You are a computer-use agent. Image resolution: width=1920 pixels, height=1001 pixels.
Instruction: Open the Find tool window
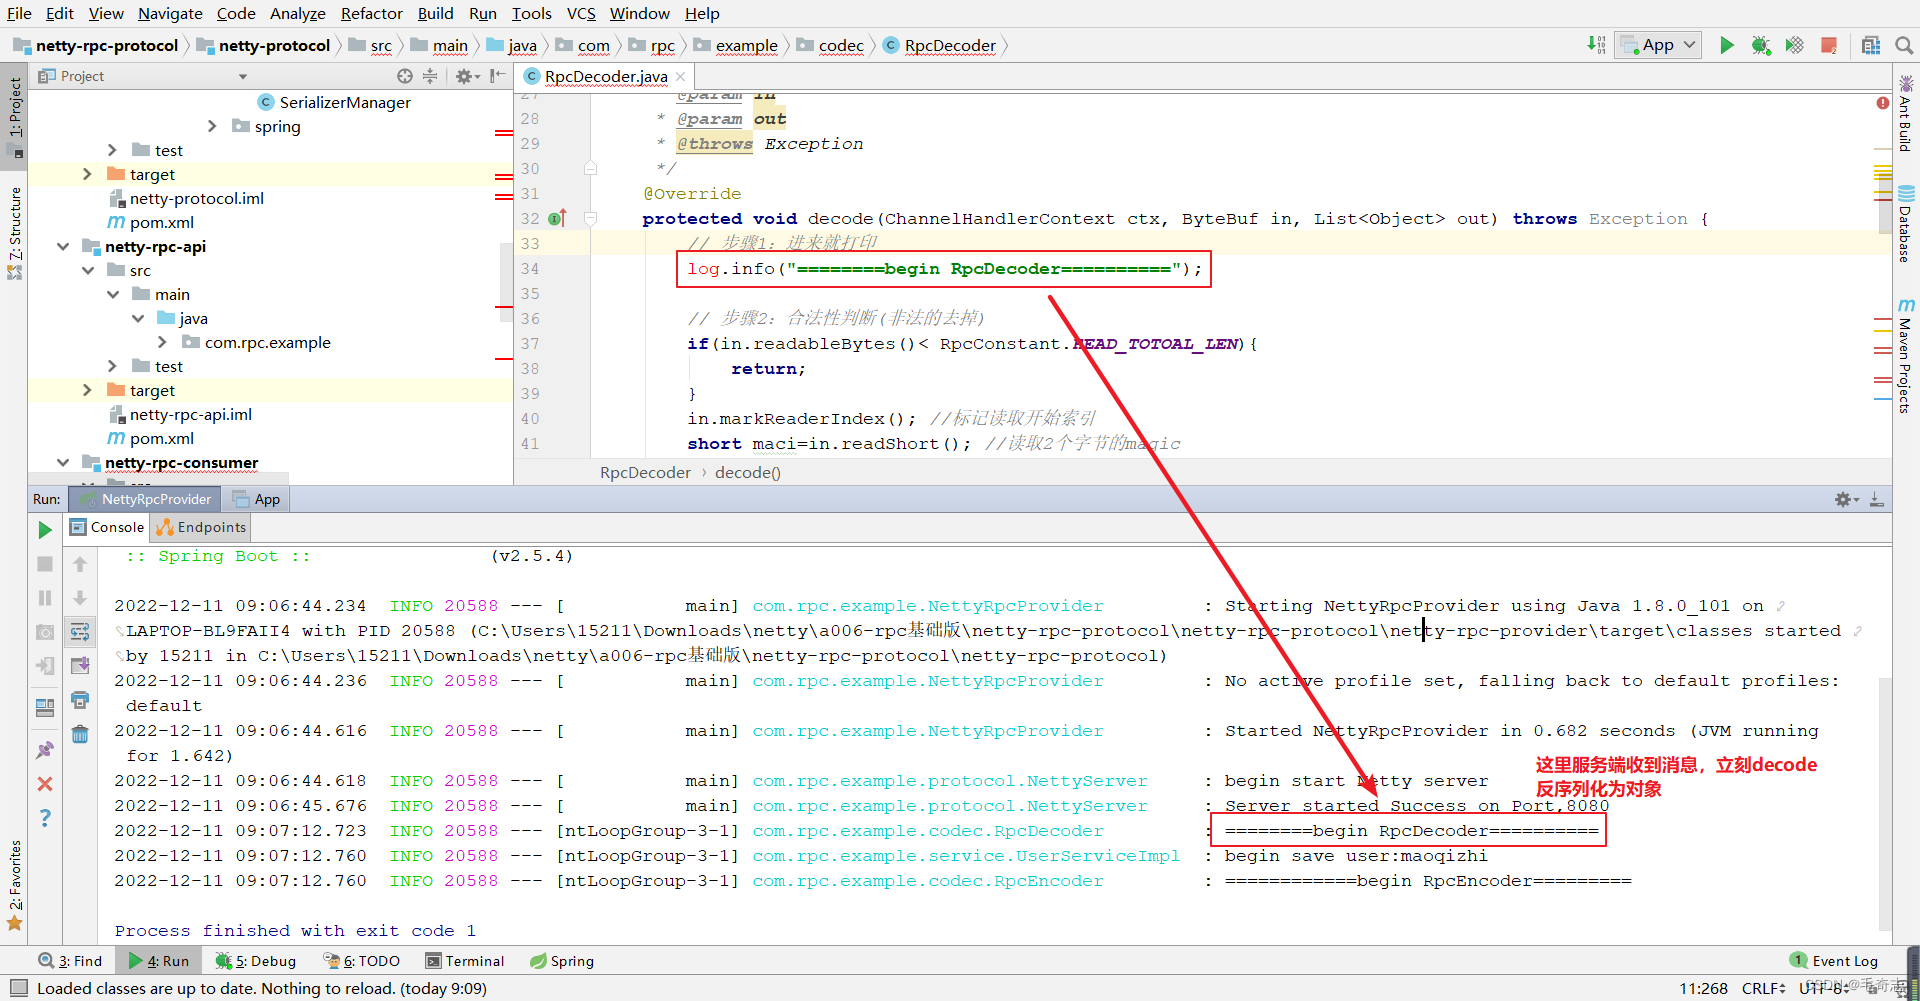click(x=70, y=961)
